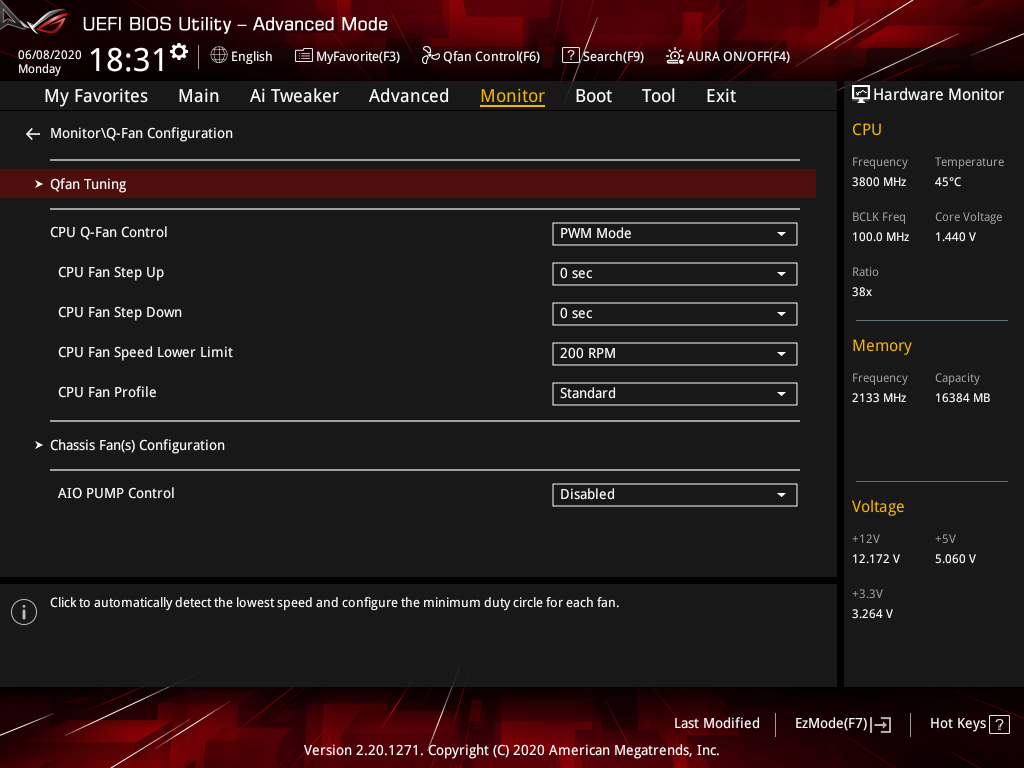Click the Search(F9) label
The height and width of the screenshot is (768, 1024).
(613, 56)
